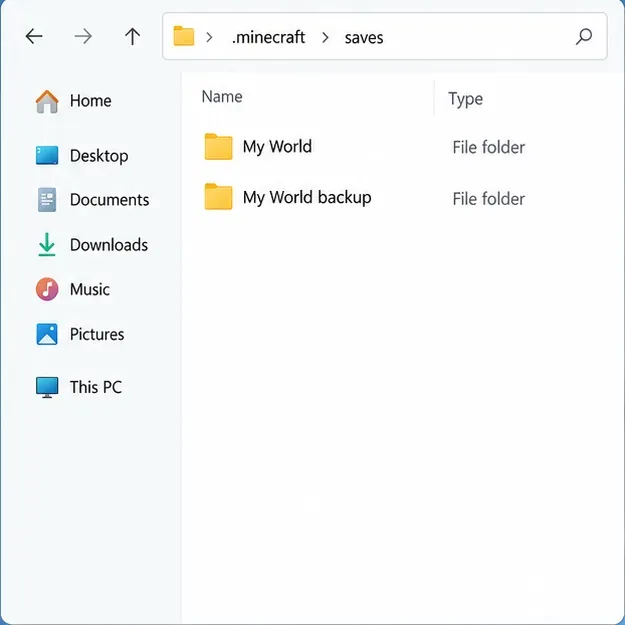The width and height of the screenshot is (625, 625).
Task: Open Downloads in the navigation pane
Action: tap(109, 245)
